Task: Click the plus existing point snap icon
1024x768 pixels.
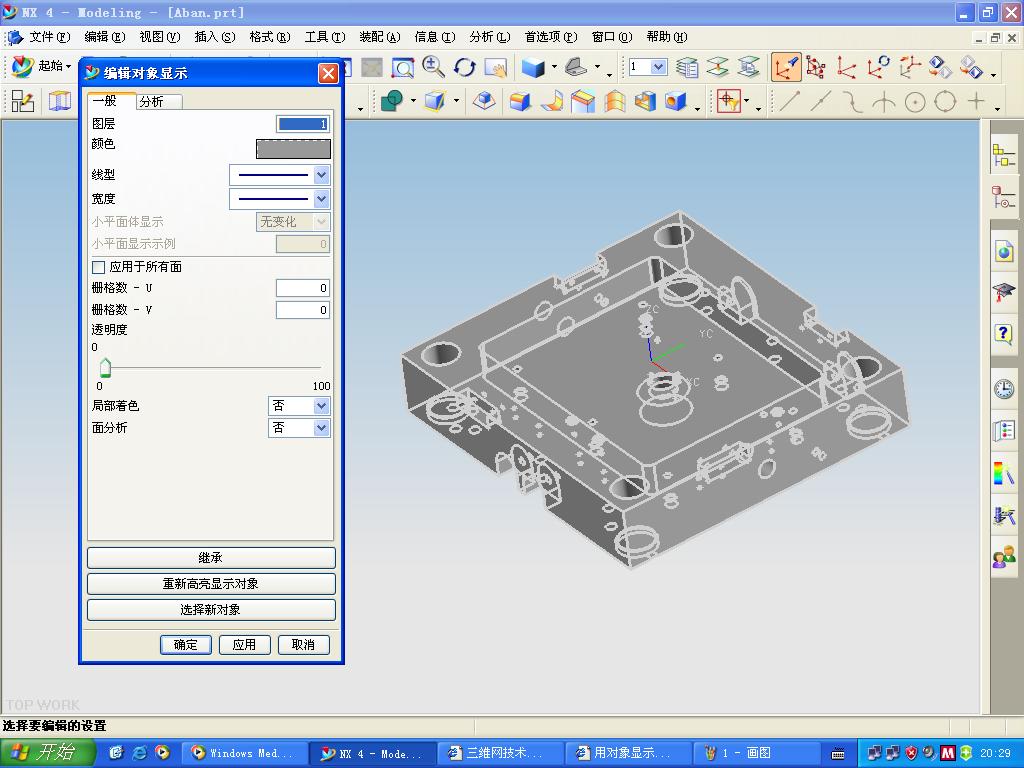Action: pyautogui.click(x=976, y=101)
